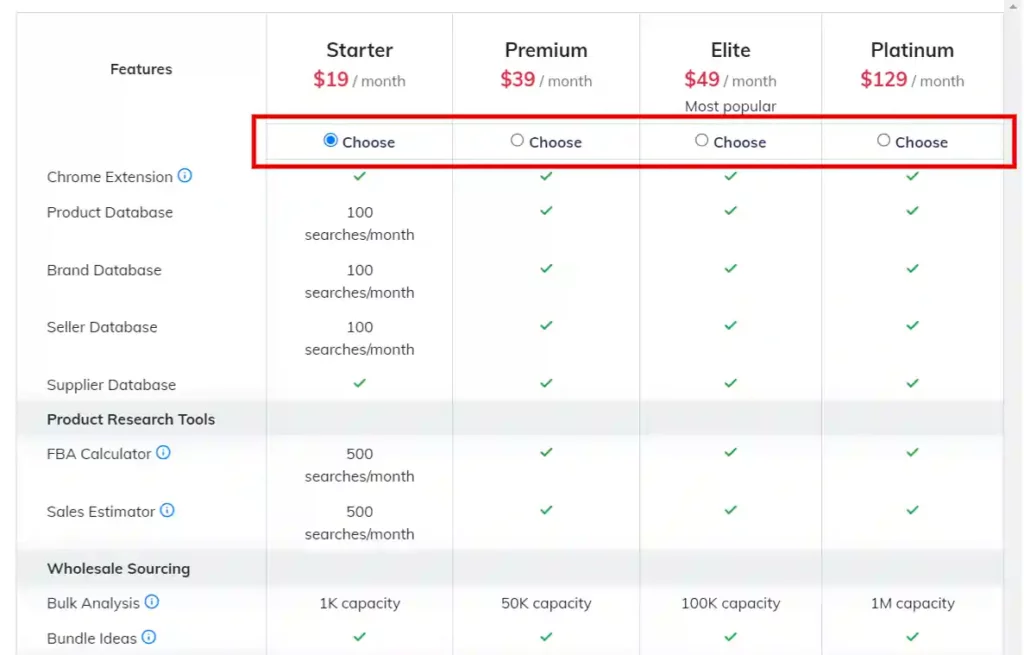Click the Features column header
The width and height of the screenshot is (1024, 655).
(141, 68)
